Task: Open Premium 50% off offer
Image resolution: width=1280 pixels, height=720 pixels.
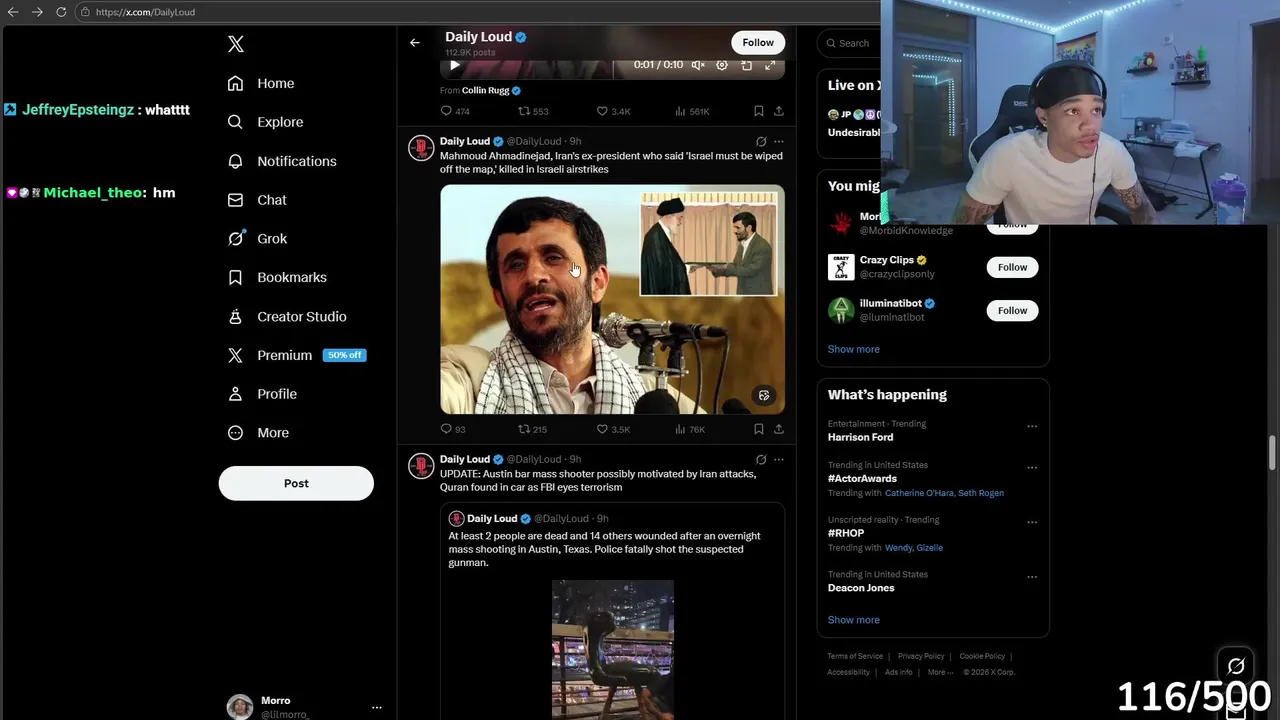Action: [297, 355]
